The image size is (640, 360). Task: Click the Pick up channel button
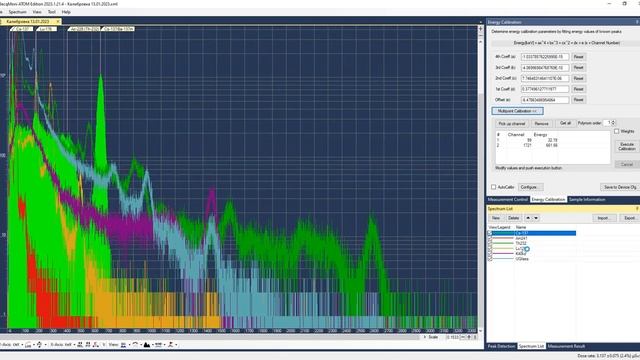511,123
